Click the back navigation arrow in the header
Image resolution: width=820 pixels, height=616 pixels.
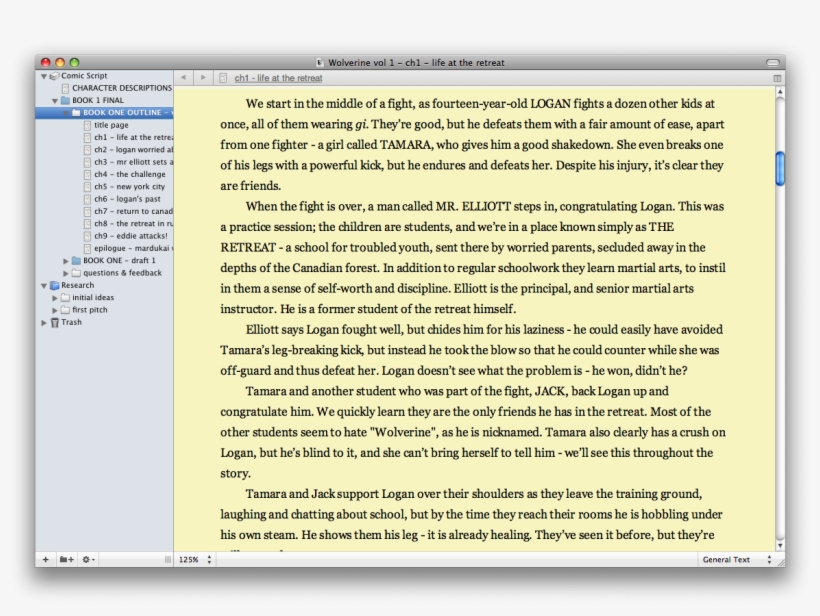184,76
